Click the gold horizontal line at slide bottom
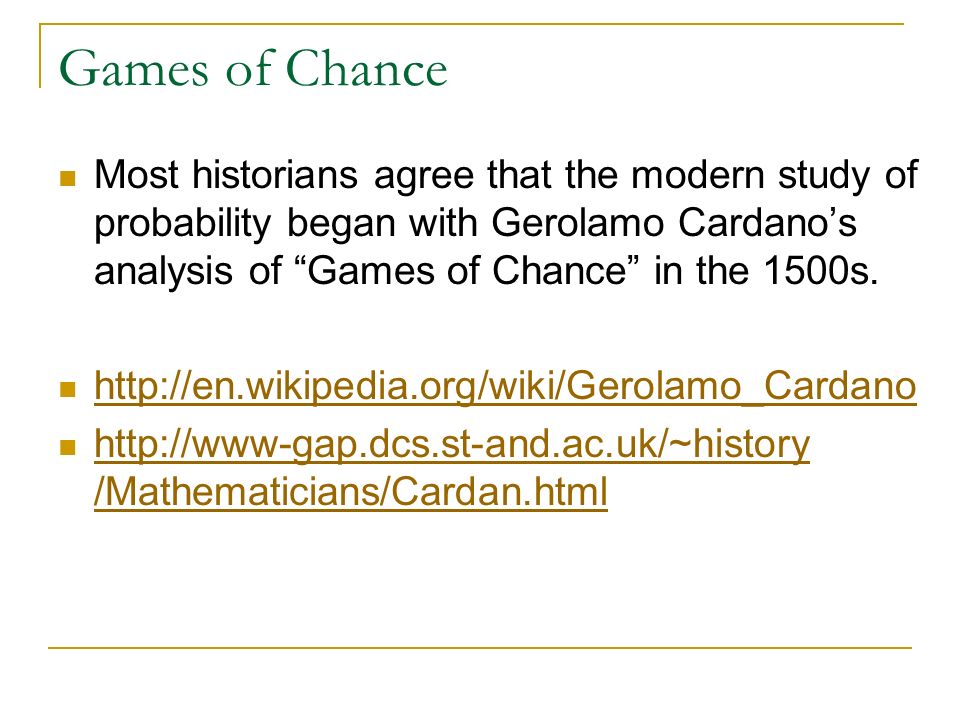 [x=480, y=647]
